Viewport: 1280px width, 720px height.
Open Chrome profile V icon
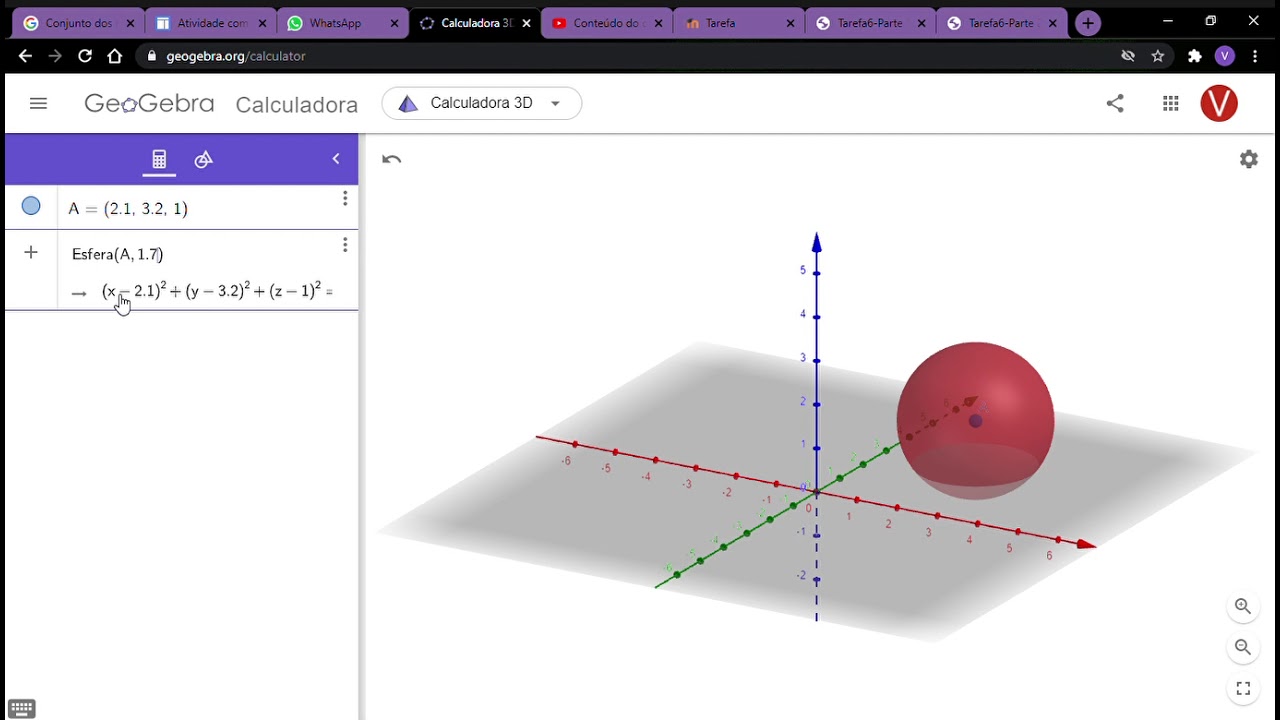coord(1224,56)
